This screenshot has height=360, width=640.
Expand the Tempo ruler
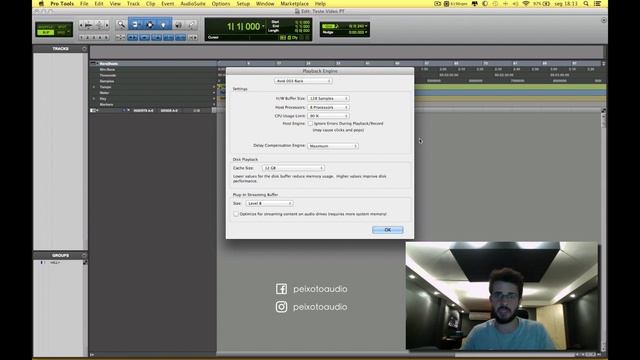(x=94, y=87)
